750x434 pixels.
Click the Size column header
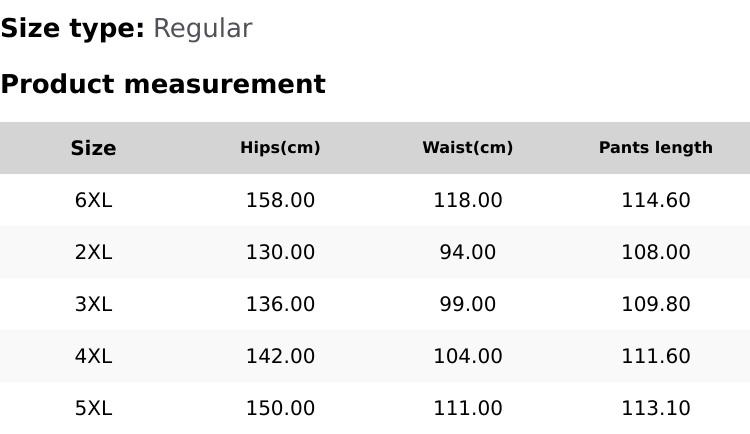93,148
